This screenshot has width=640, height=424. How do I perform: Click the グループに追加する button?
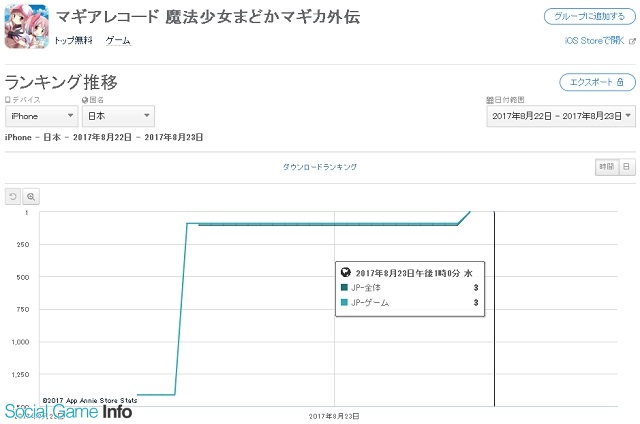tap(589, 17)
